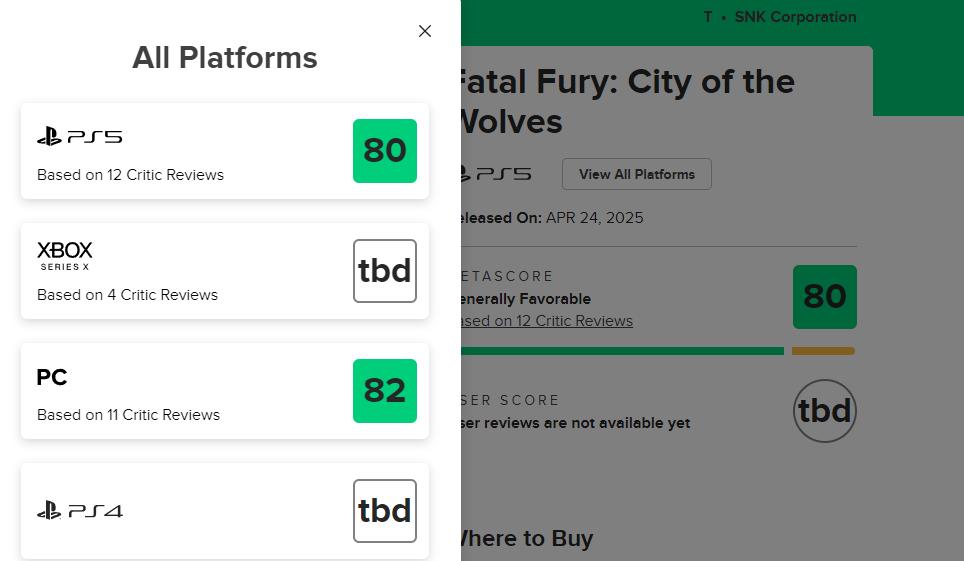Click the PC score badge of 82
Image resolution: width=964 pixels, height=561 pixels.
[385, 391]
